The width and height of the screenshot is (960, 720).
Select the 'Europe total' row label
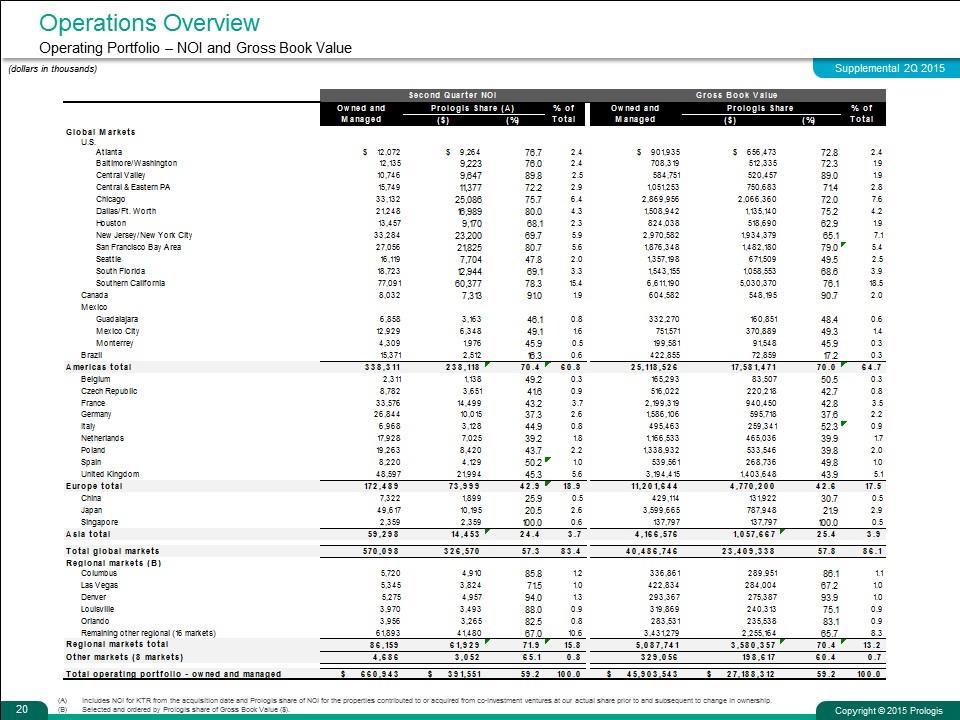[x=94, y=486]
